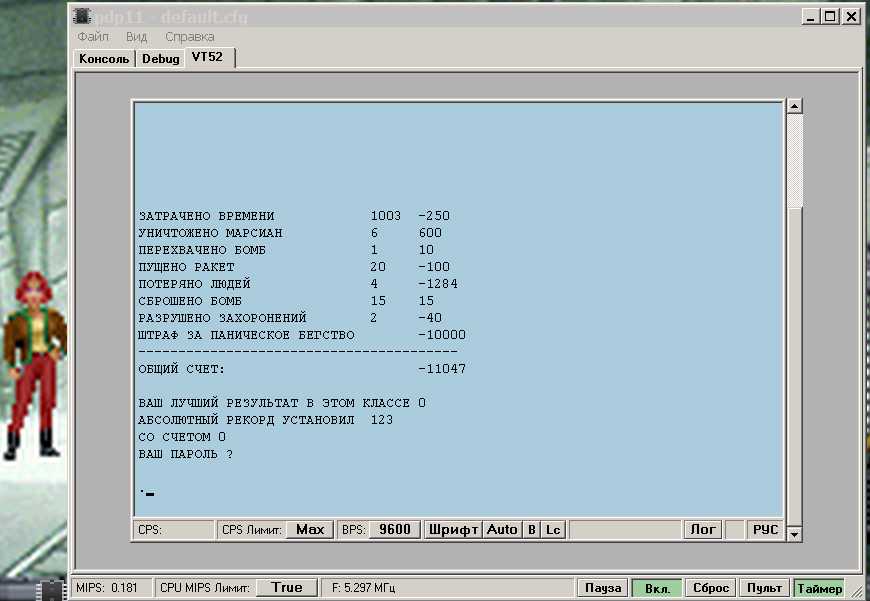Open the Вид menu
870x601 pixels.
click(136, 37)
